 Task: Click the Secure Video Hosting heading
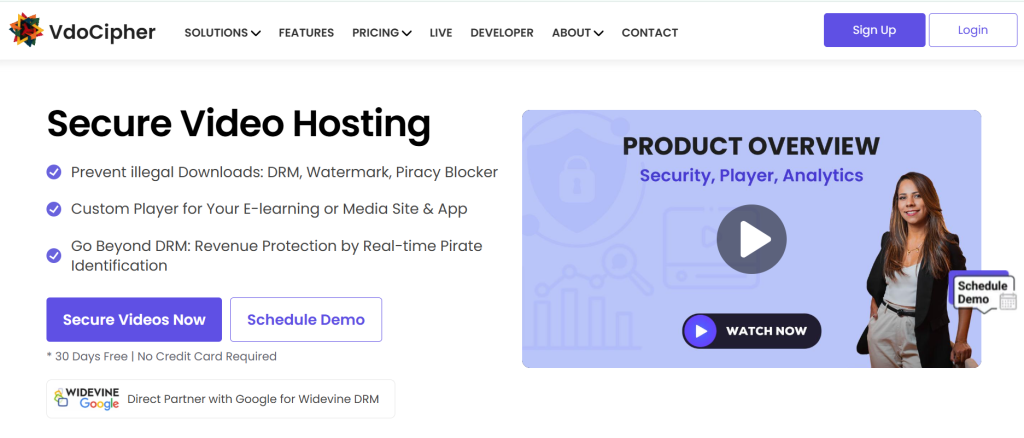coord(239,123)
